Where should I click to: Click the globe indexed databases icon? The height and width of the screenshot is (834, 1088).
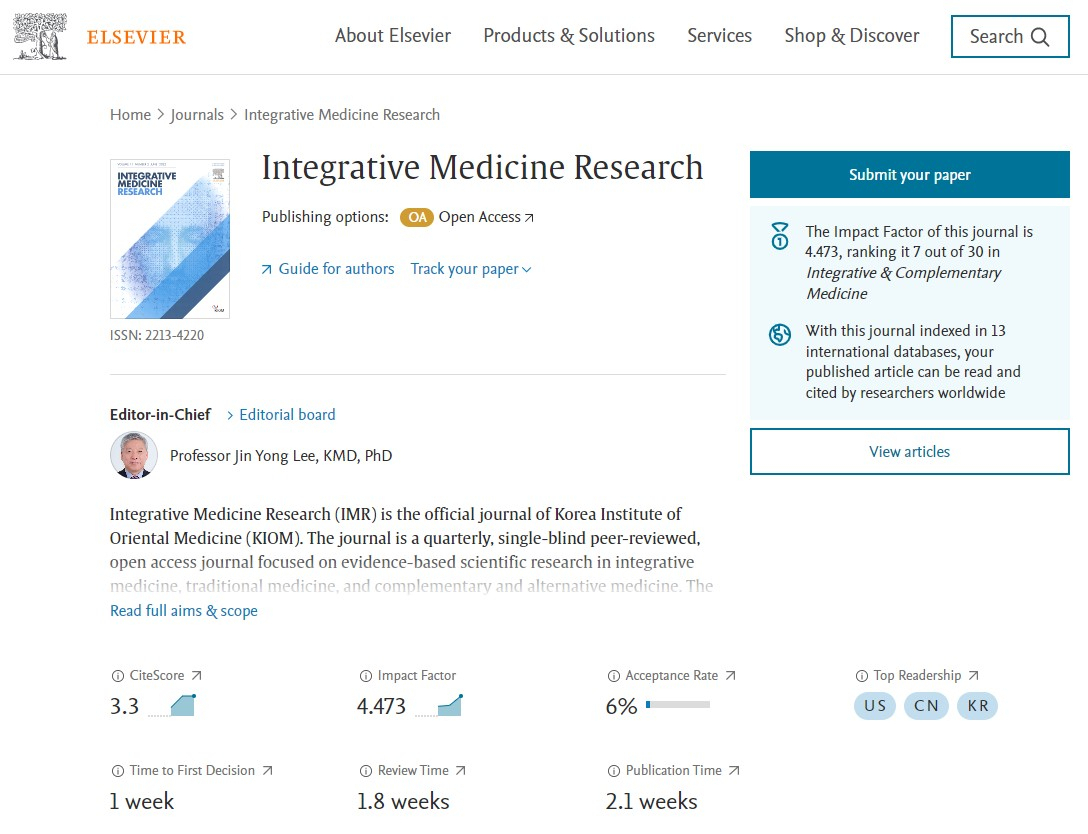click(780, 334)
